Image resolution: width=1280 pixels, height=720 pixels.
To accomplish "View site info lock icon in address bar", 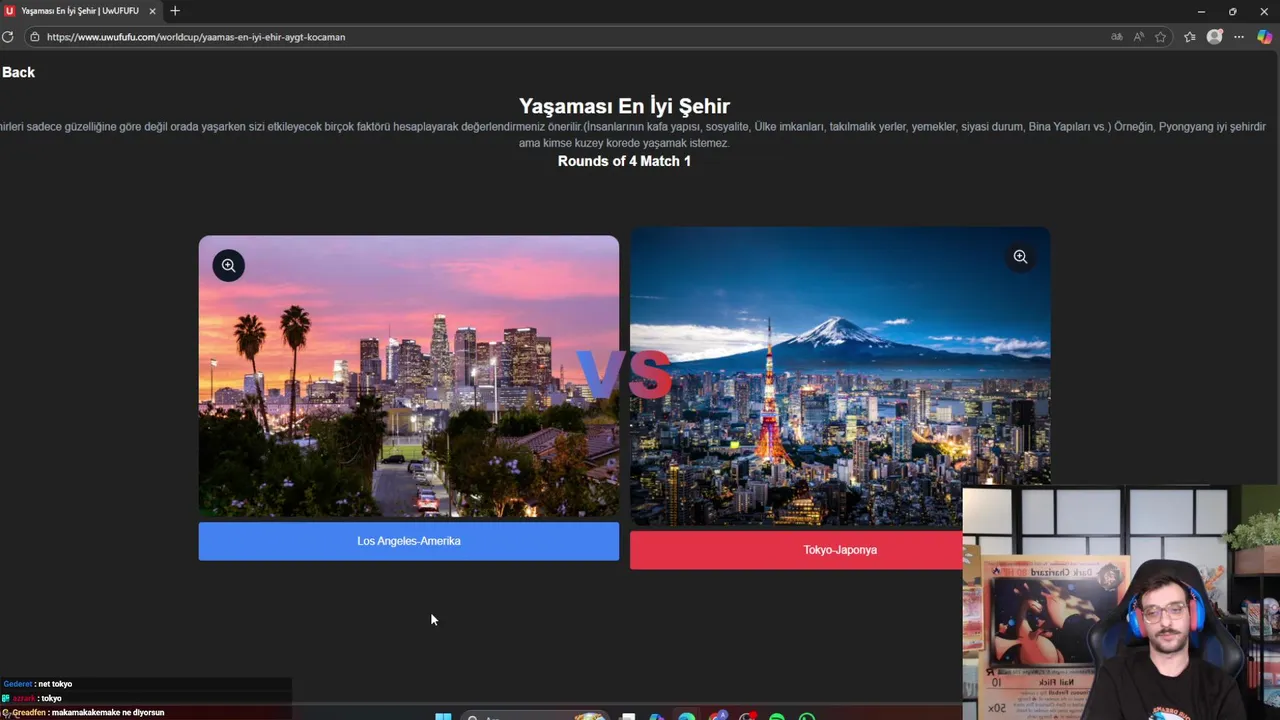I will [x=35, y=37].
